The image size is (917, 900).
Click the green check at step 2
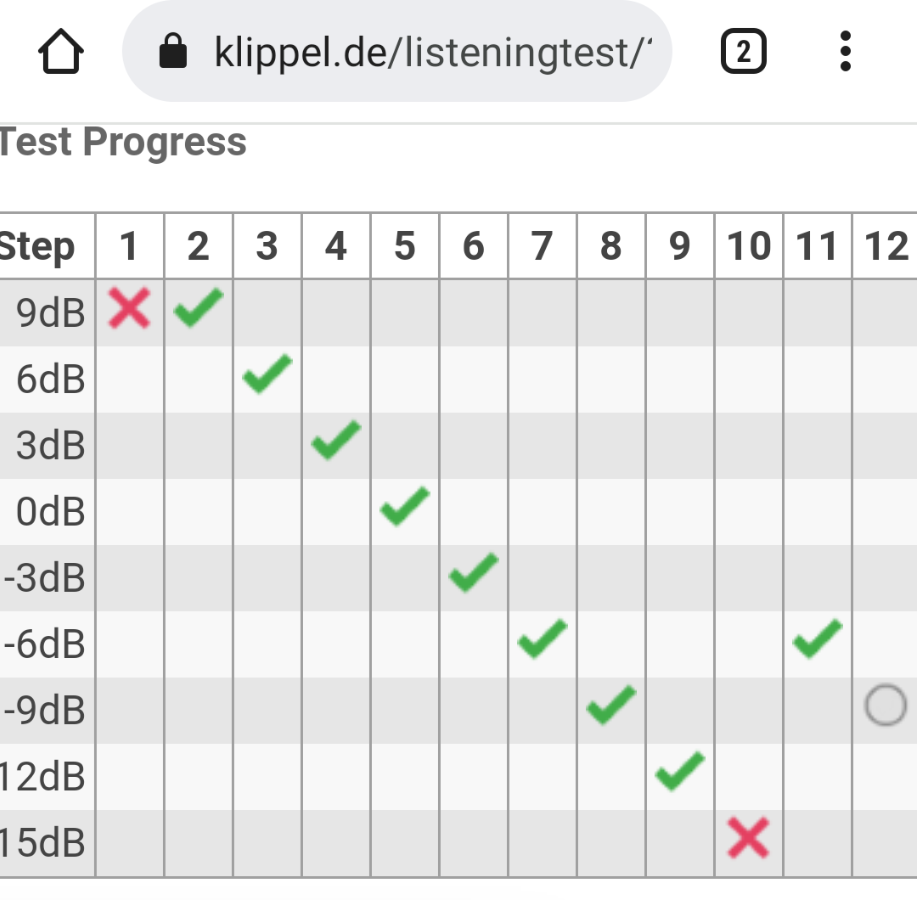tap(198, 307)
